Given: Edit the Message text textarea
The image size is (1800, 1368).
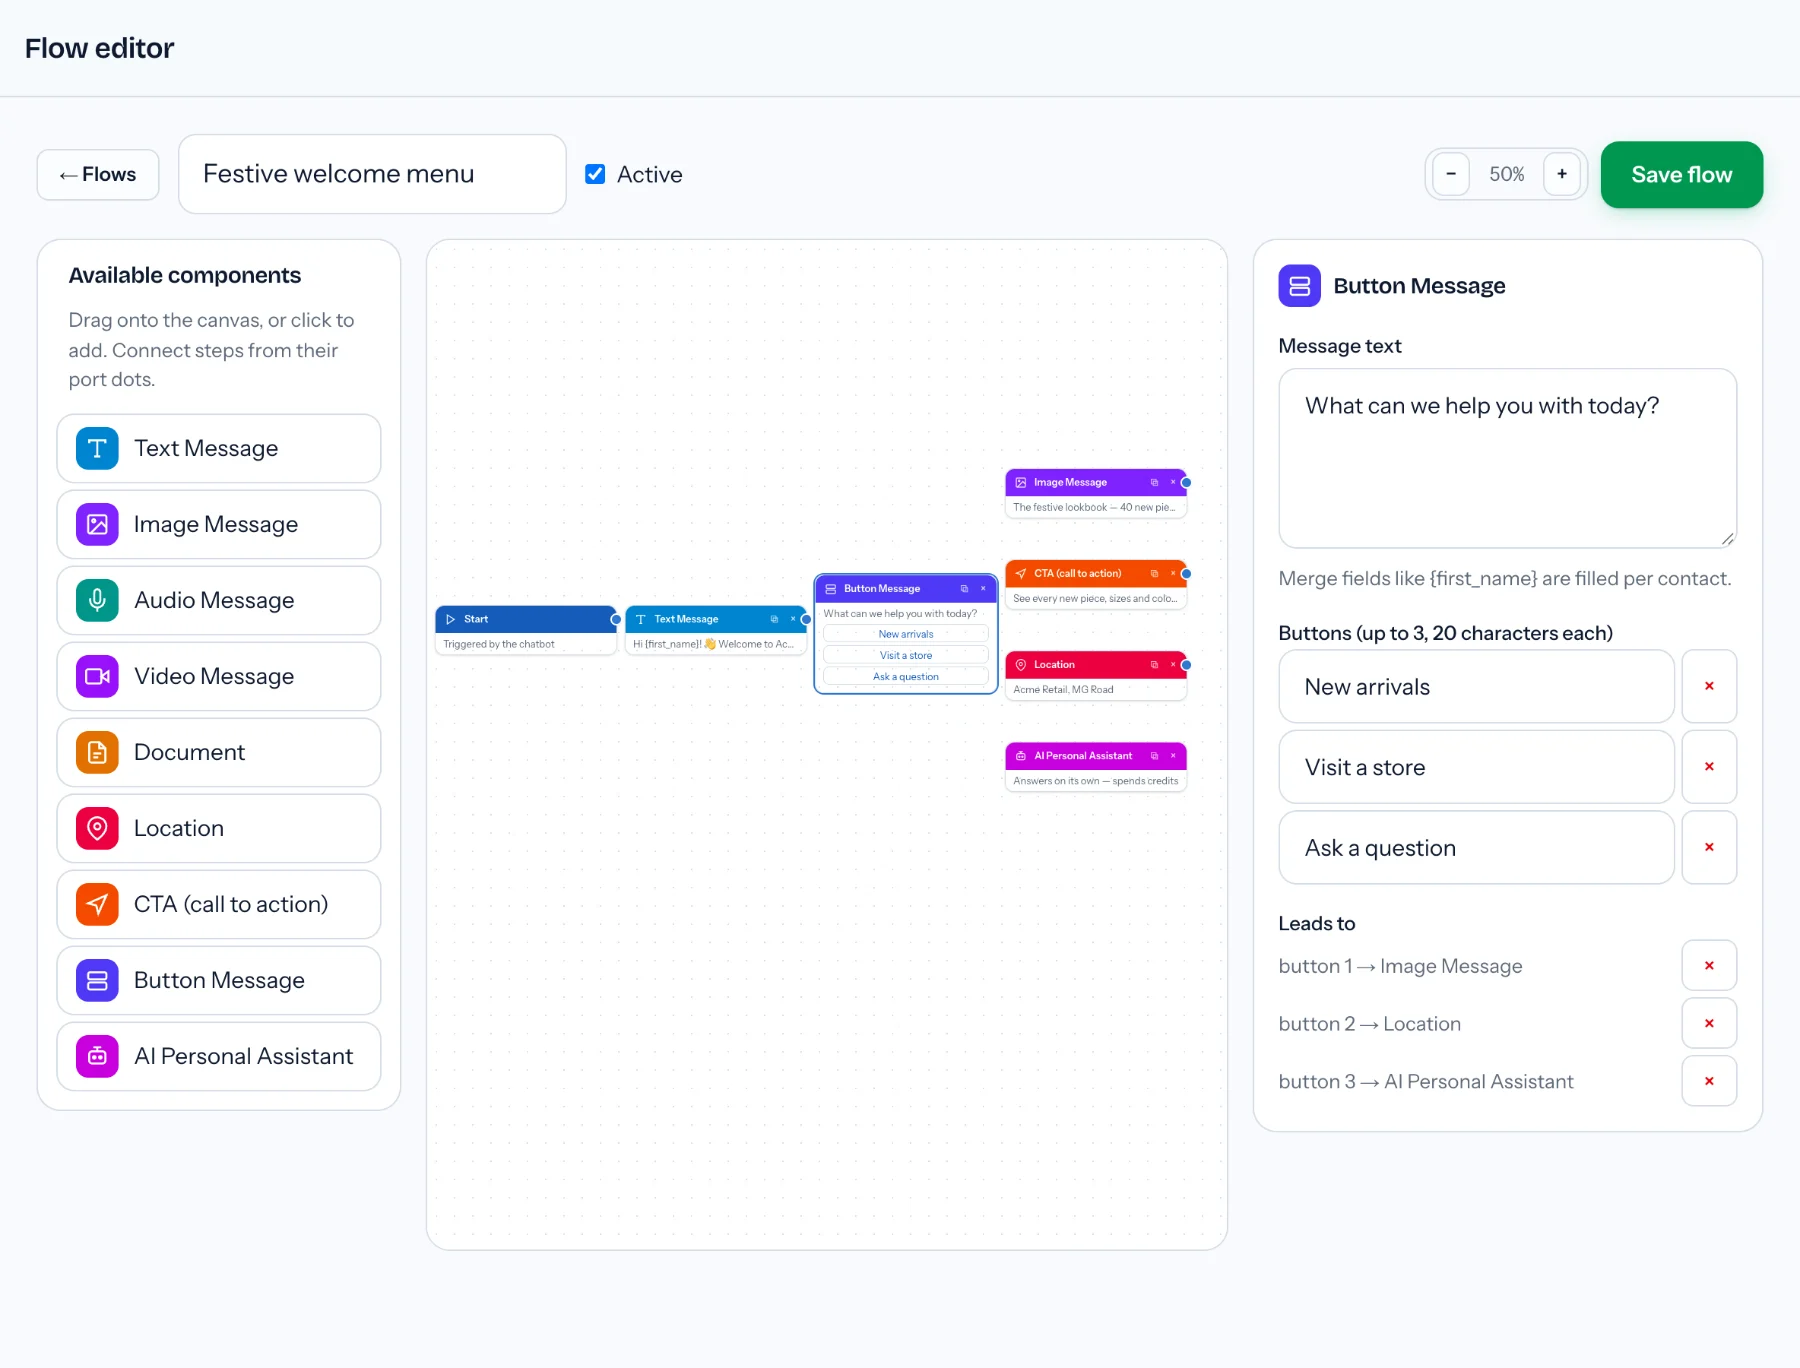Looking at the screenshot, I should click(x=1508, y=458).
